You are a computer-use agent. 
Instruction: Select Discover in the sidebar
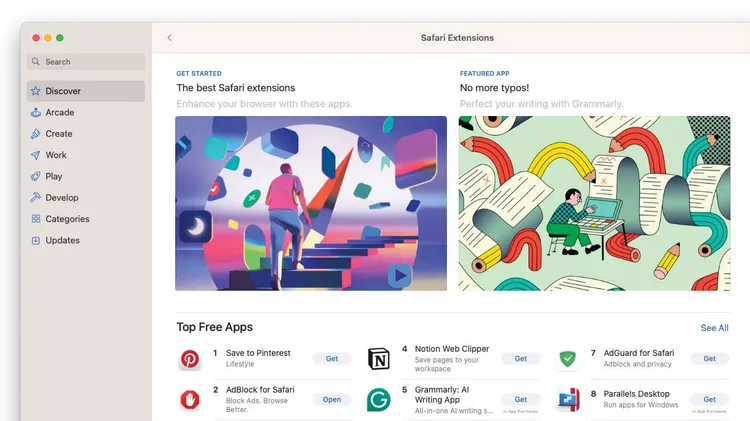pos(86,91)
